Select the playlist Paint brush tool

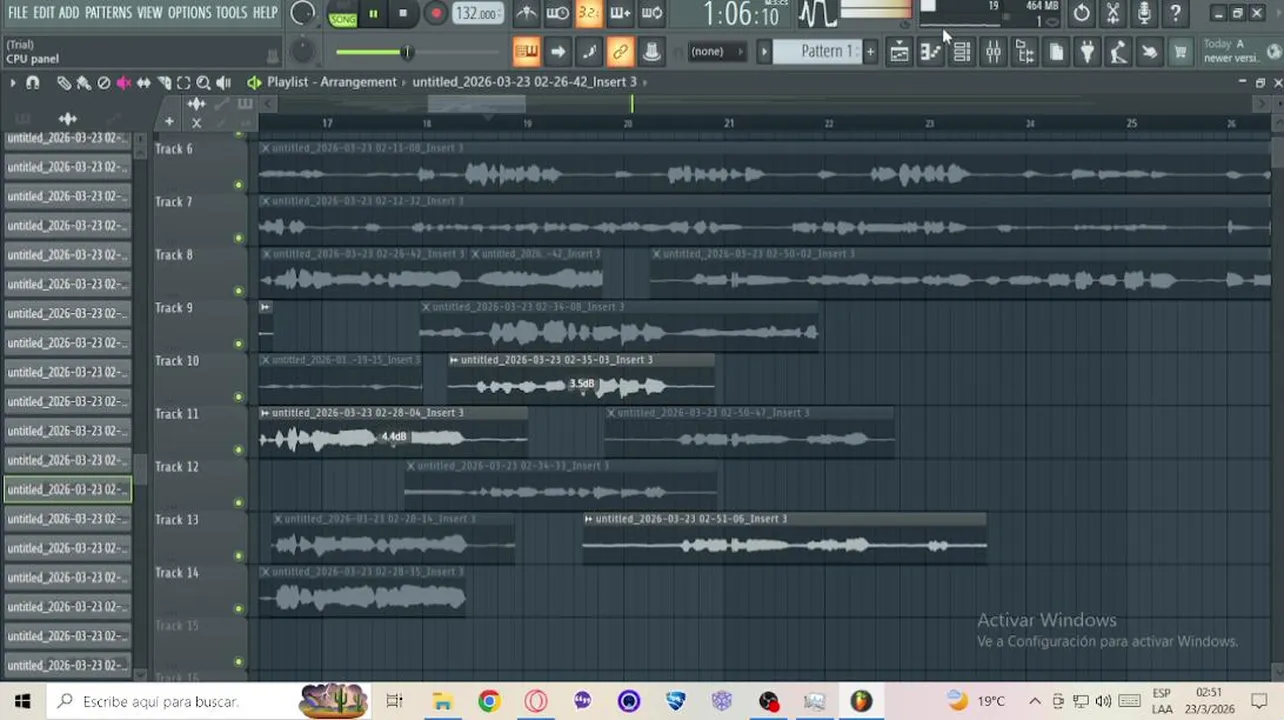tap(83, 83)
